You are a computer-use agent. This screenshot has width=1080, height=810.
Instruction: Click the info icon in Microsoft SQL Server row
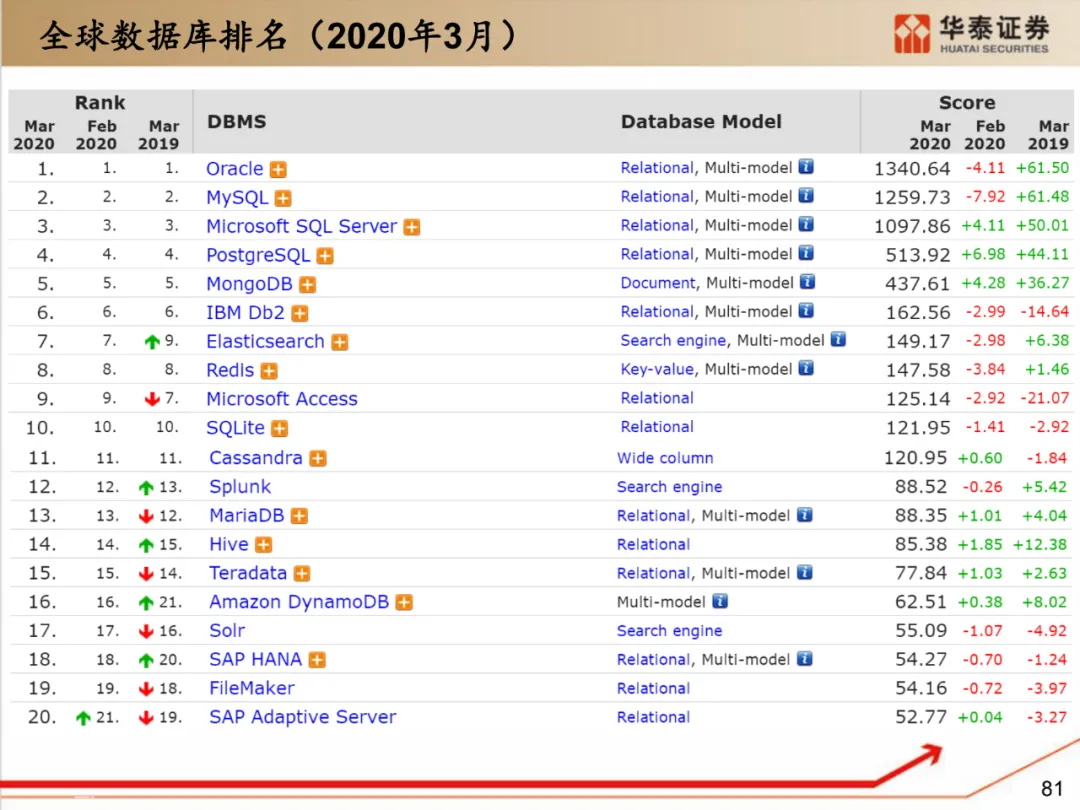click(x=806, y=225)
